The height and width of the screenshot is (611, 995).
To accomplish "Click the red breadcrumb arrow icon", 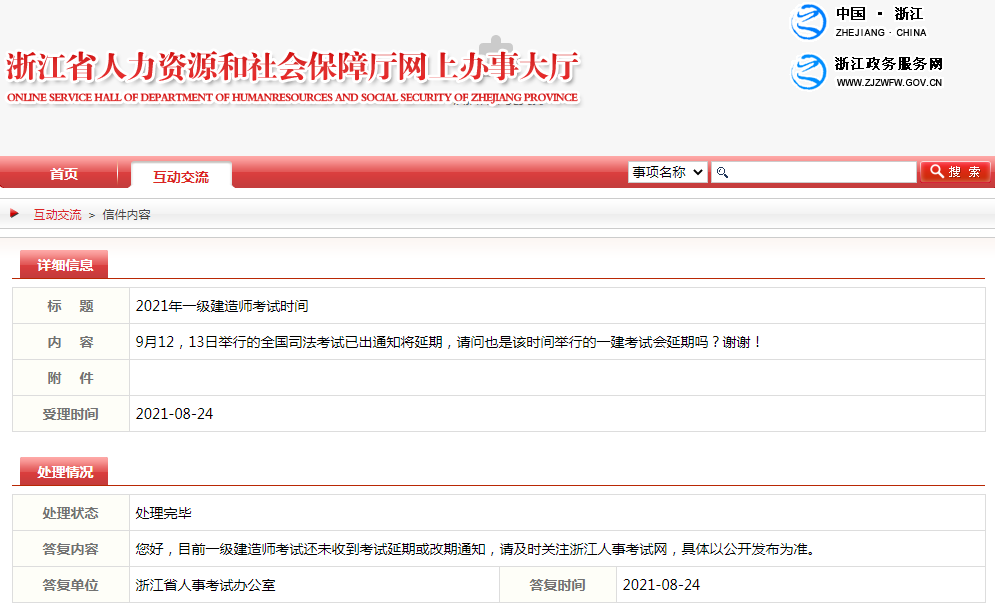I will click(15, 213).
